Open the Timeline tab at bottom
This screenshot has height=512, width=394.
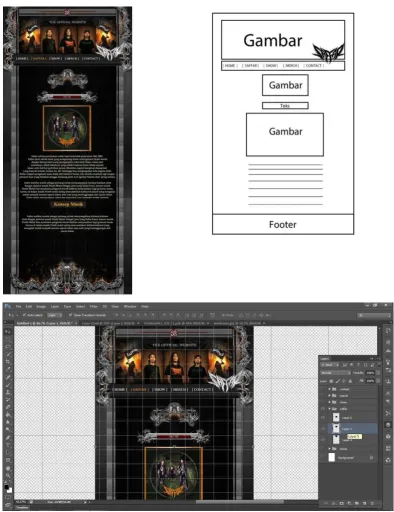[22, 507]
